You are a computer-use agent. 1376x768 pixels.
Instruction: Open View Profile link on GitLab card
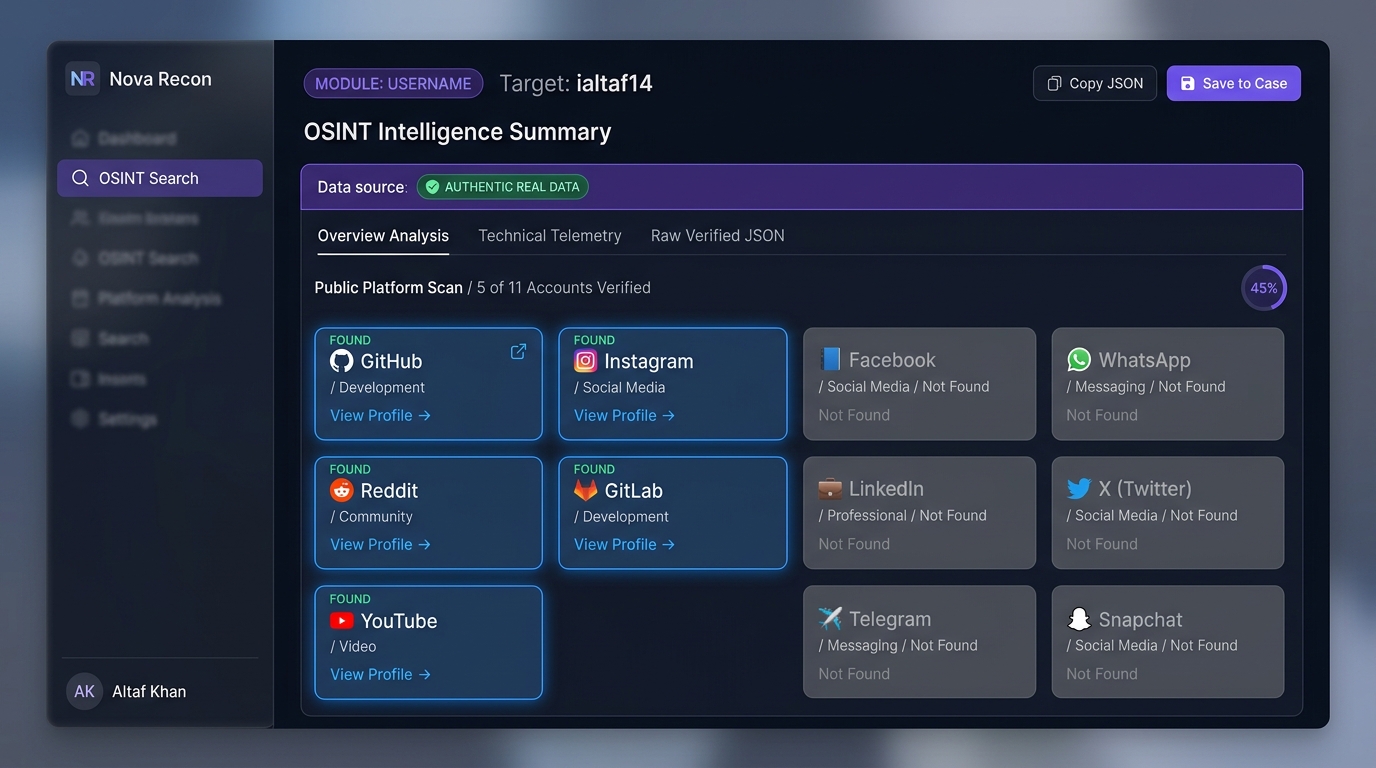(x=624, y=544)
